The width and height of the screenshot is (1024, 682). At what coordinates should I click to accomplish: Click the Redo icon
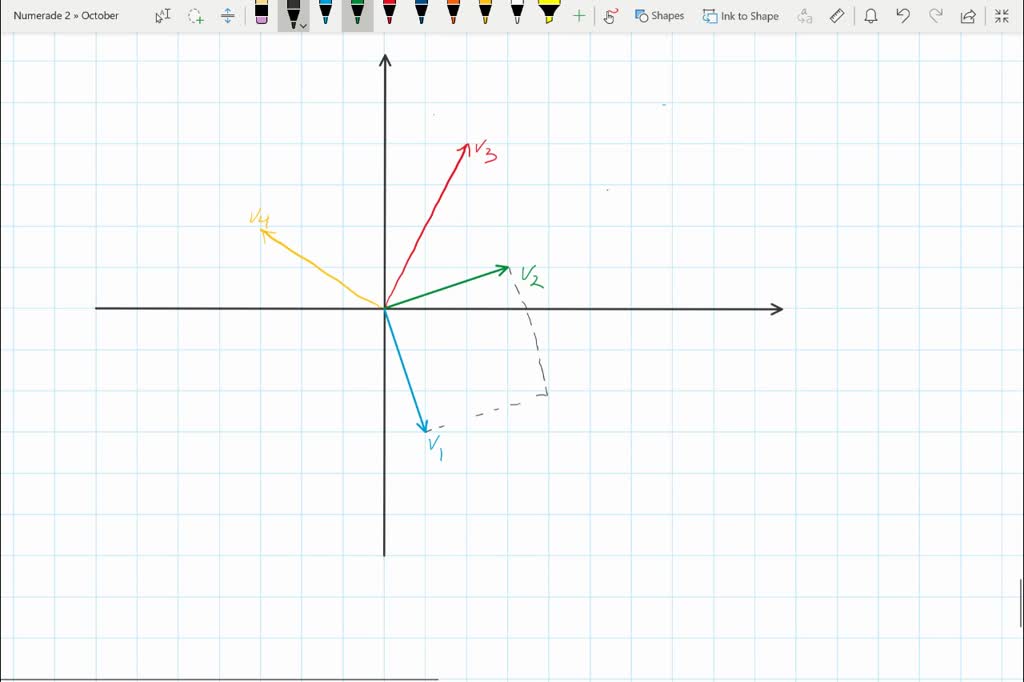[x=935, y=15]
